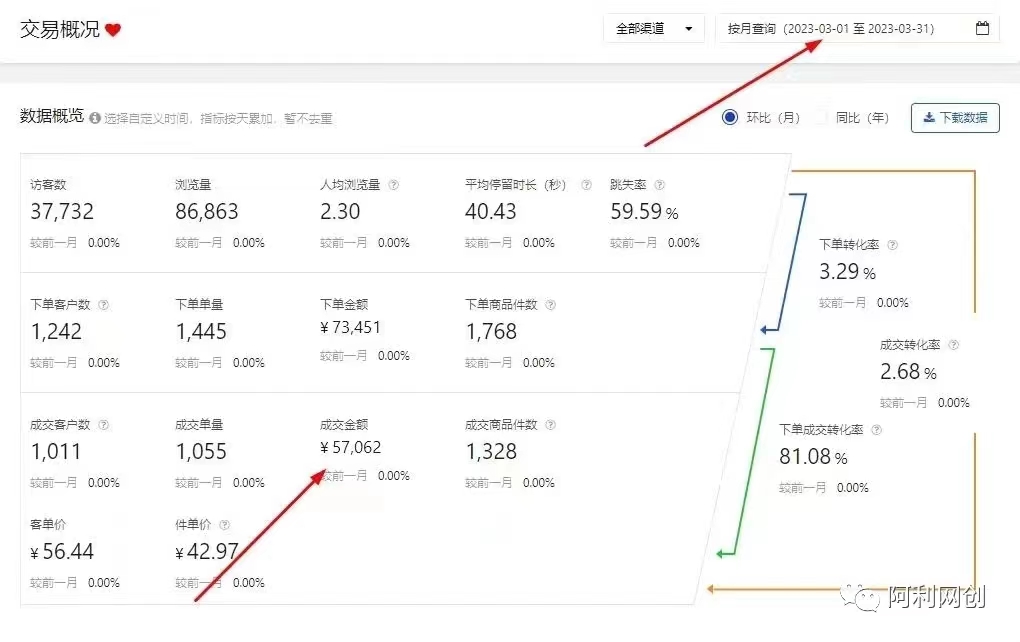Click the 成交金额 value ¥57,062
The width and height of the screenshot is (1020, 642).
point(350,448)
